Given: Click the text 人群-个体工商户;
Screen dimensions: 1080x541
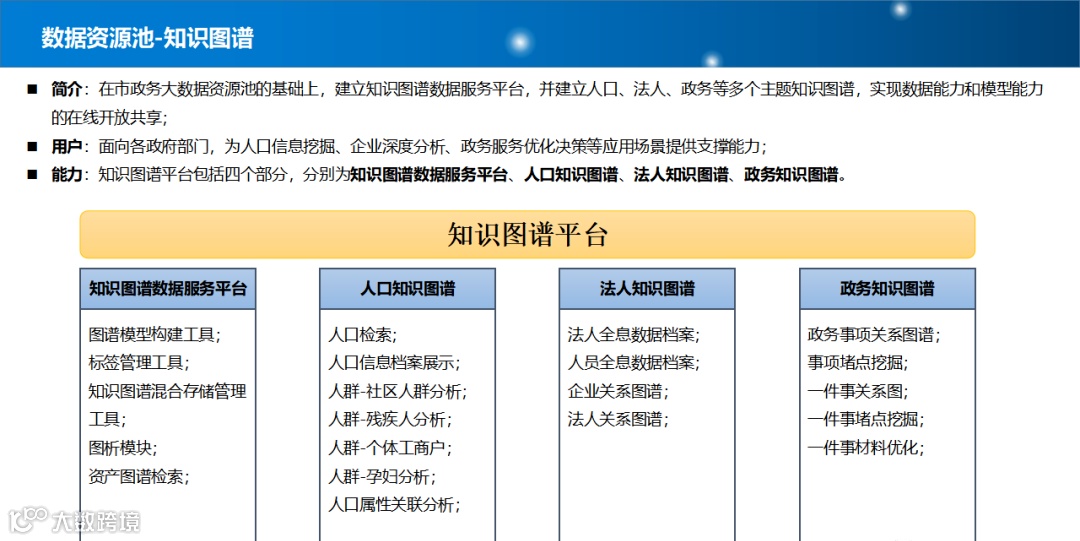Looking at the screenshot, I should pos(390,448).
